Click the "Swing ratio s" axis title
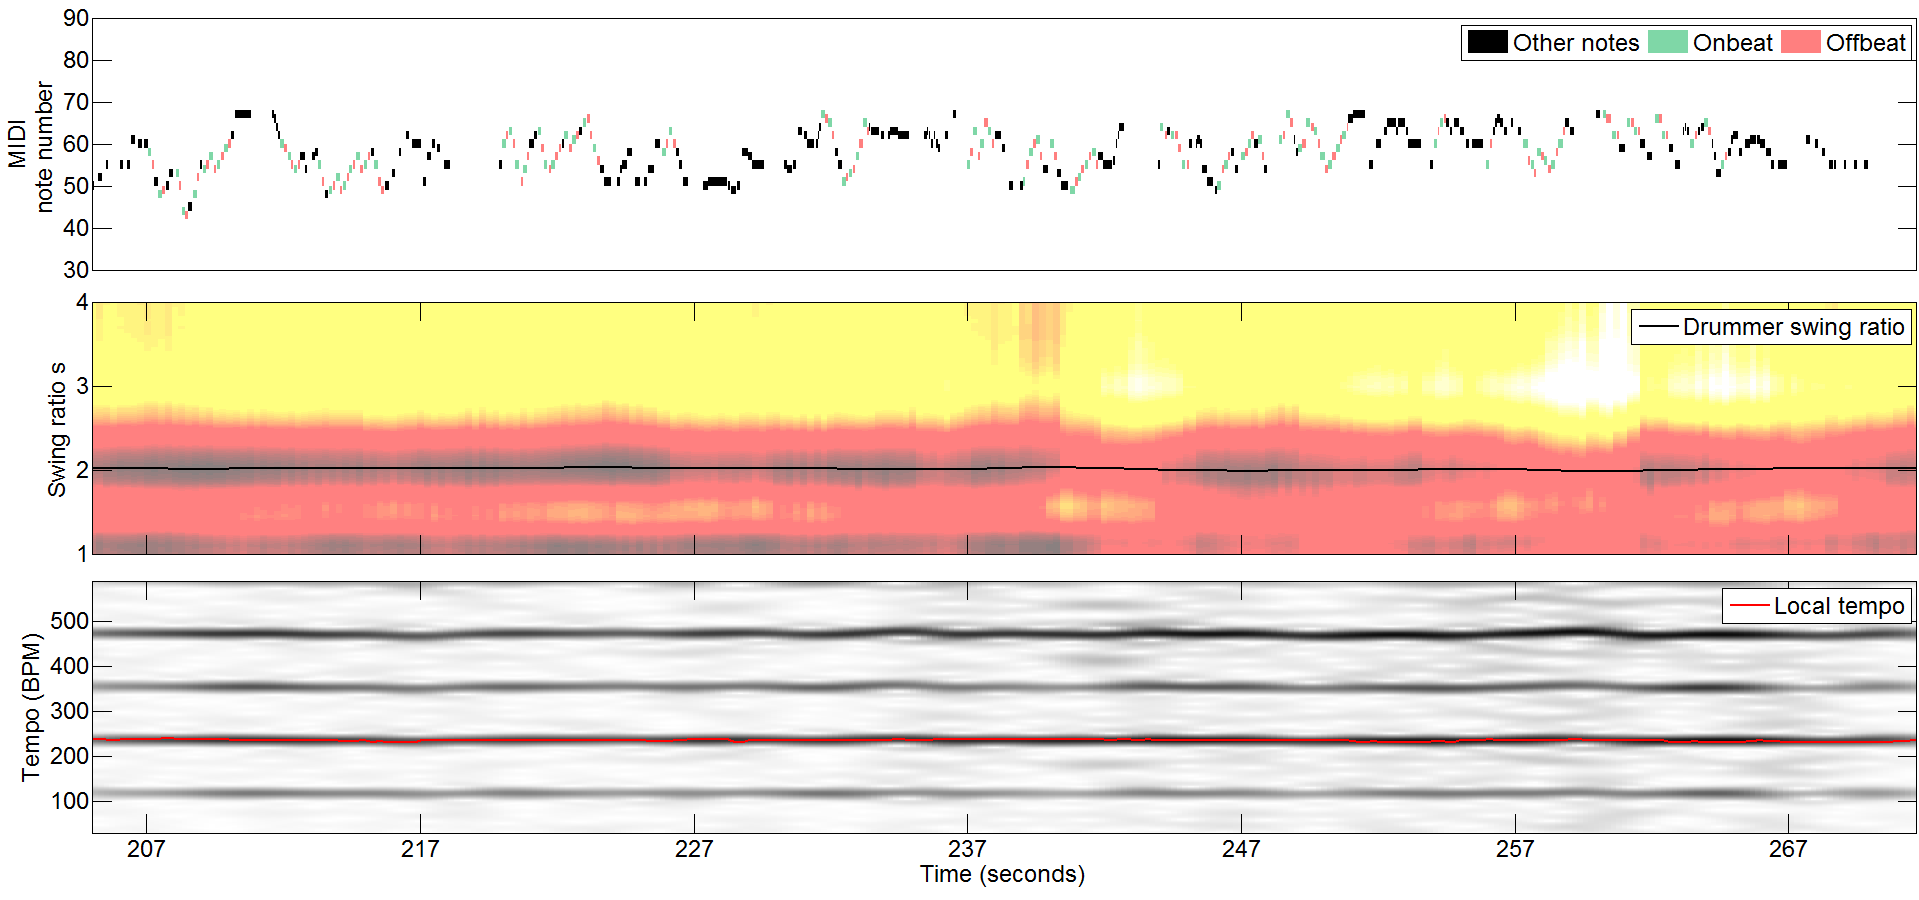Viewport: 1919px width, 900px height. (x=57, y=429)
